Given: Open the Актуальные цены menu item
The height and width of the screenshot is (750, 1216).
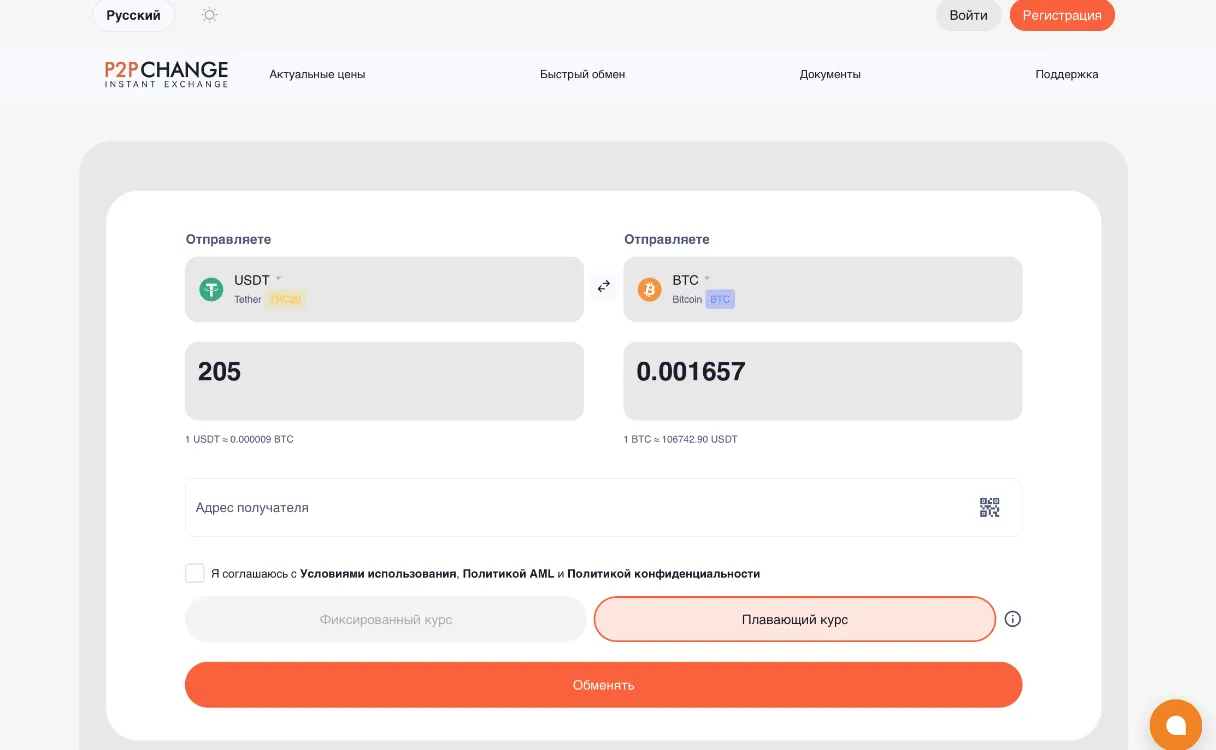Looking at the screenshot, I should (x=317, y=74).
